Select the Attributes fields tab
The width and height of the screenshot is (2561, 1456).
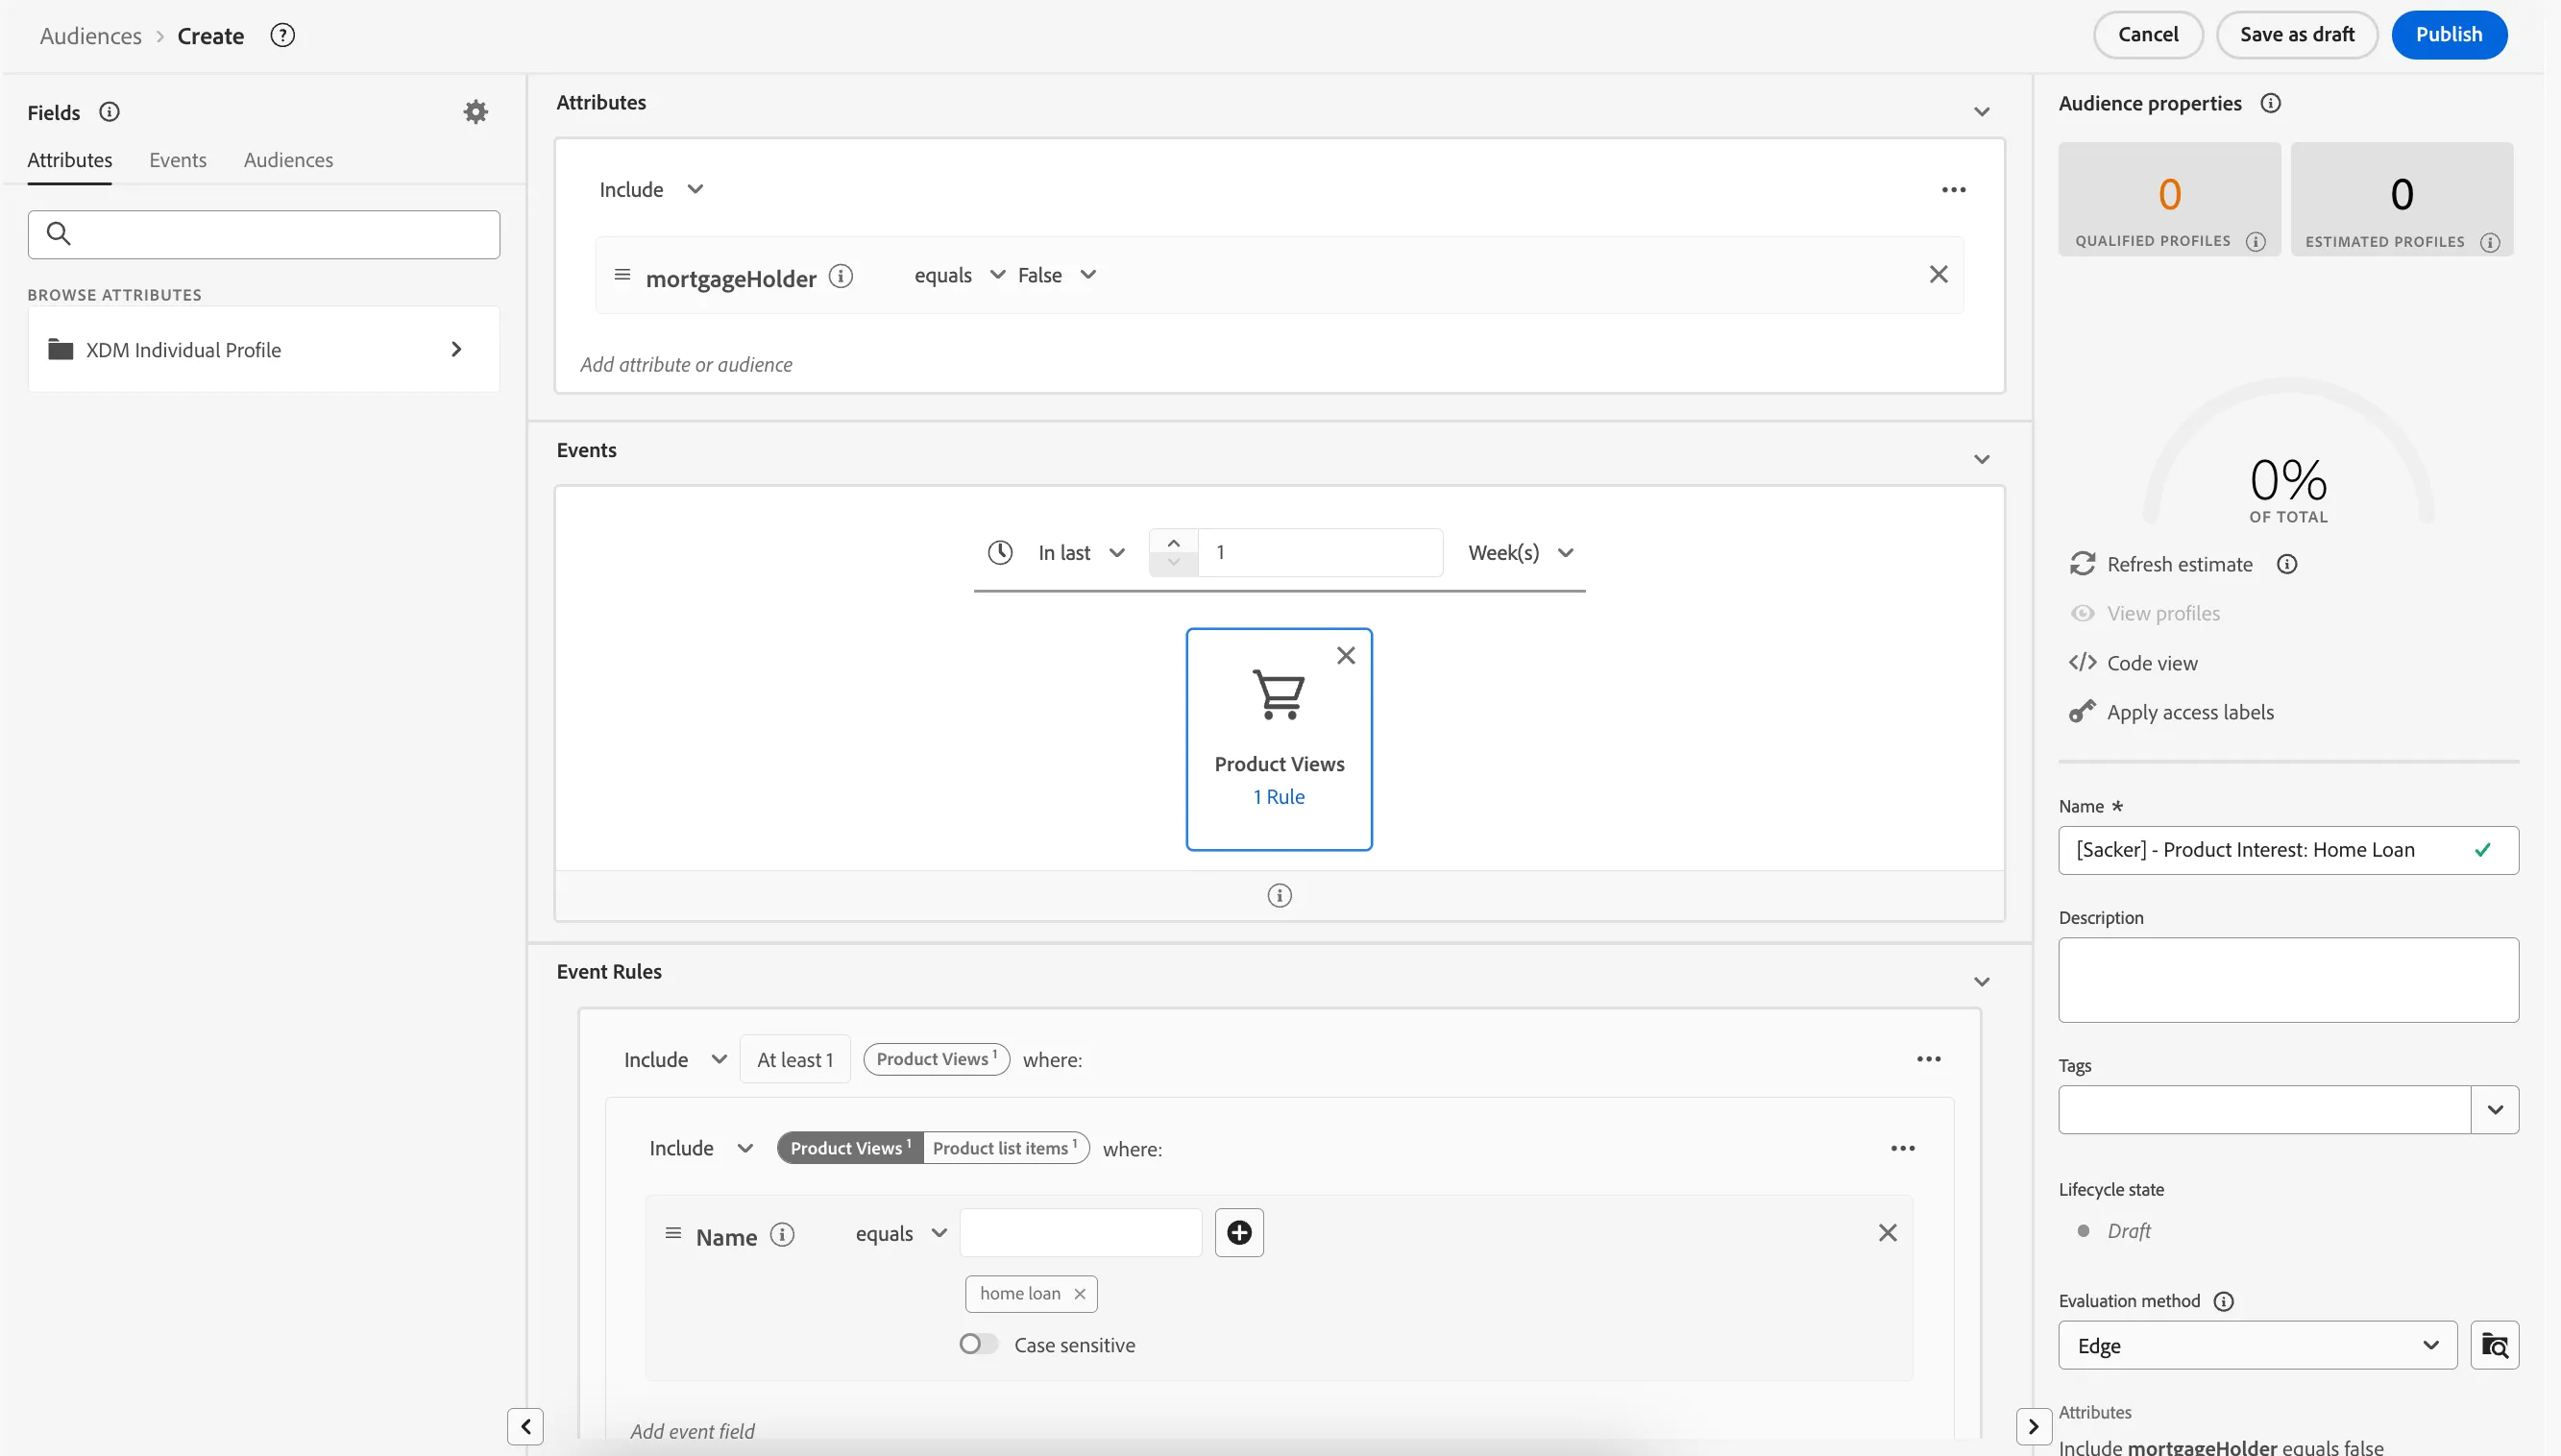[70, 160]
